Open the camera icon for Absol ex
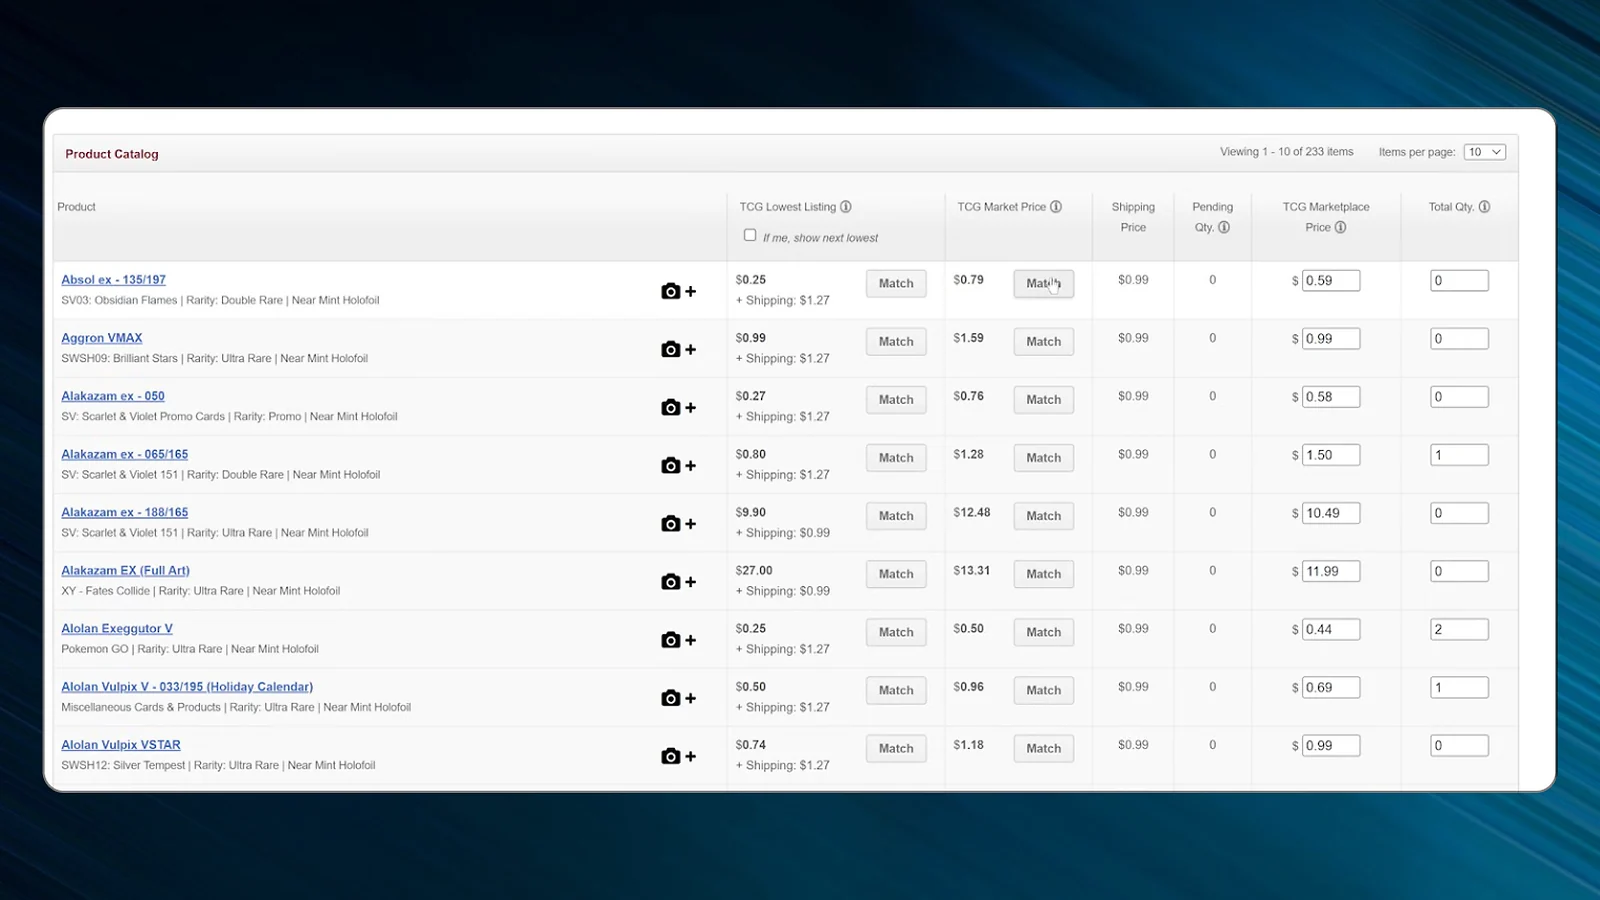This screenshot has height=900, width=1600. [670, 291]
